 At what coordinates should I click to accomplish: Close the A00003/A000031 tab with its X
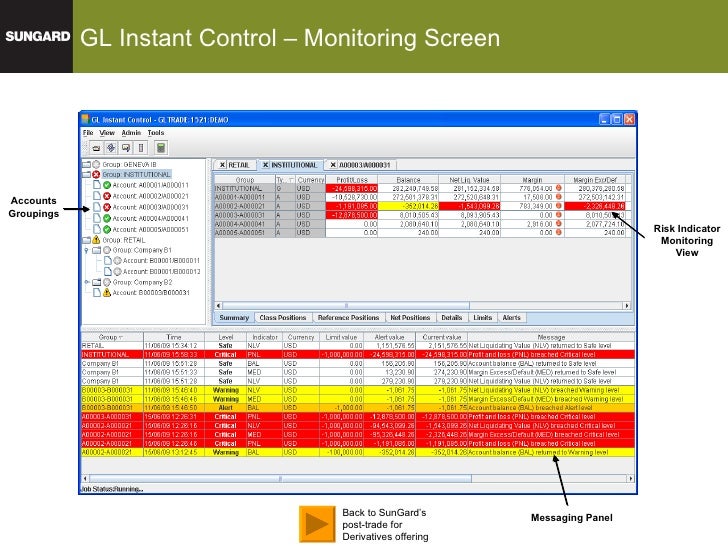click(333, 165)
